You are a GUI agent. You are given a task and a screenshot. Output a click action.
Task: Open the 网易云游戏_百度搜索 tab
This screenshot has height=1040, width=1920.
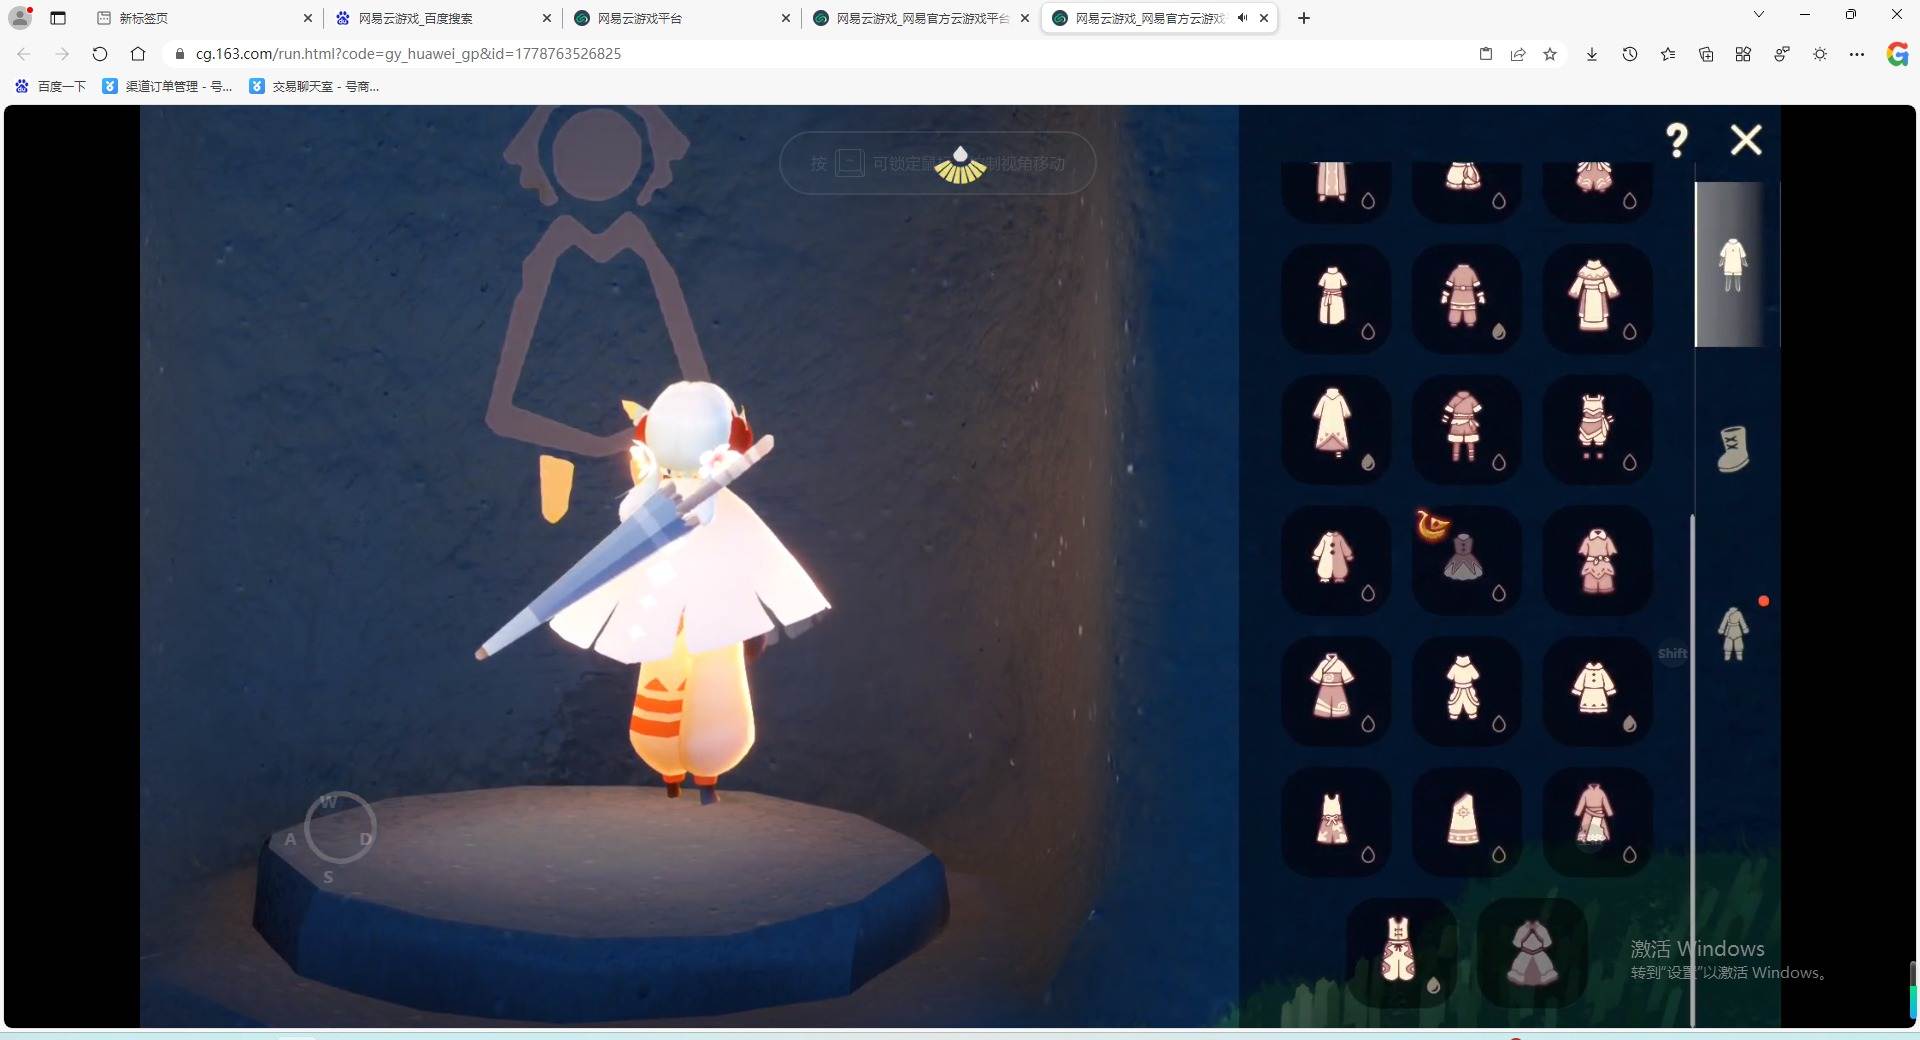tap(445, 18)
